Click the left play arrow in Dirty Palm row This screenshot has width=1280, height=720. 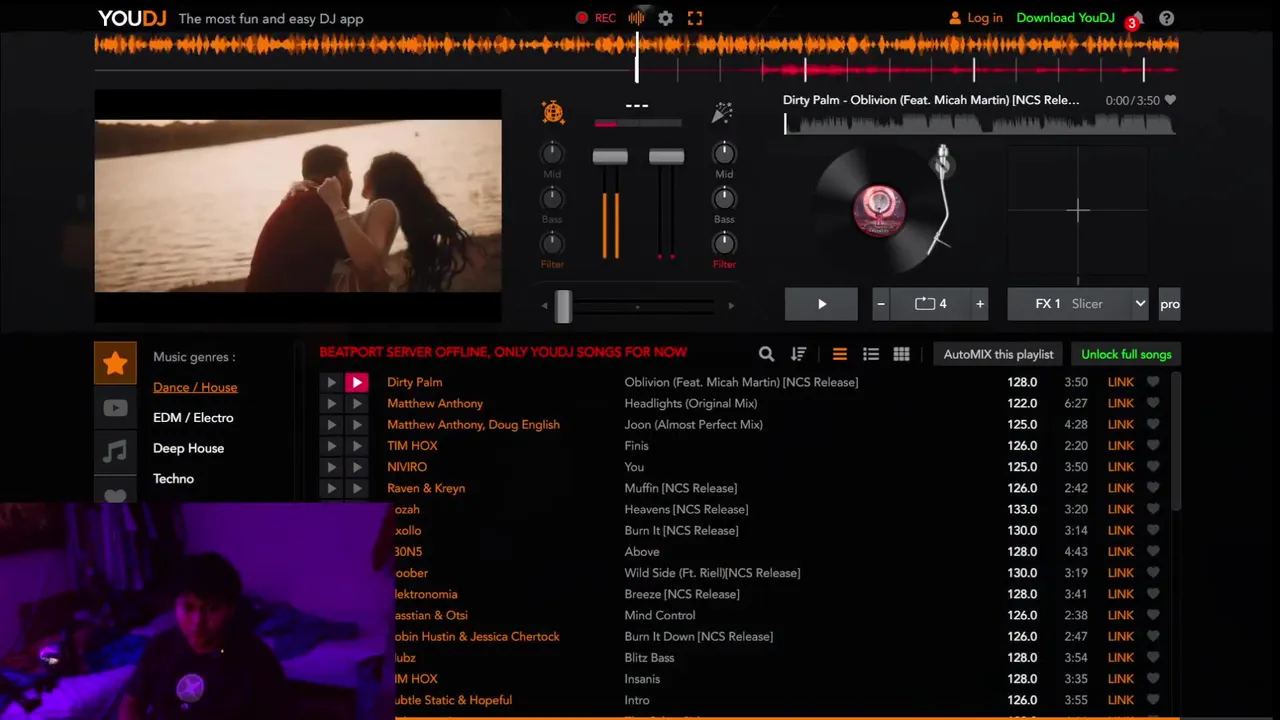(x=331, y=382)
